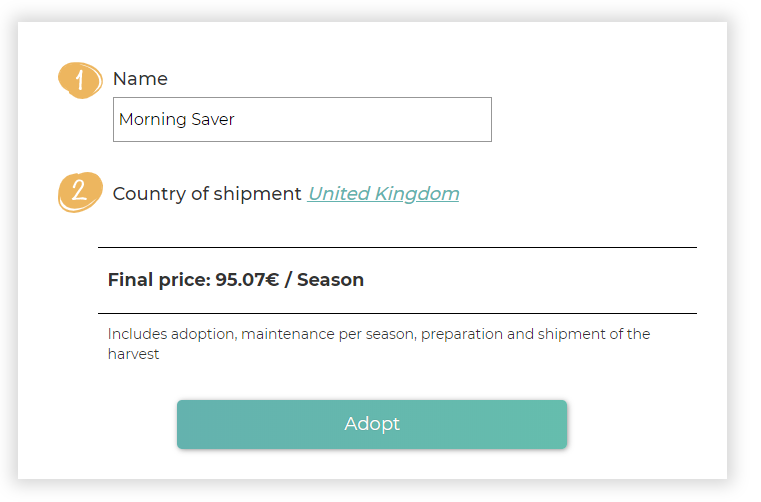The image size is (761, 502).
Task: Click the Includes adoption description text
Action: click(x=379, y=344)
